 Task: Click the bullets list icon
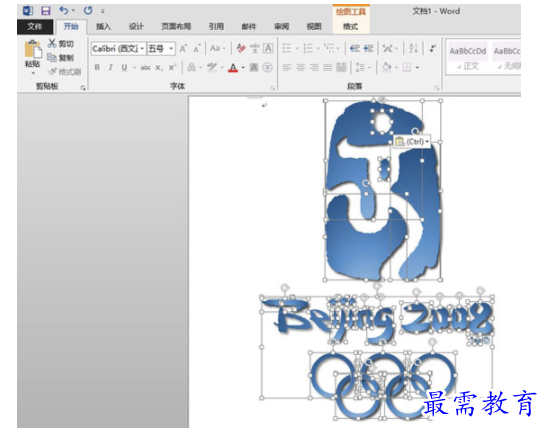click(287, 48)
